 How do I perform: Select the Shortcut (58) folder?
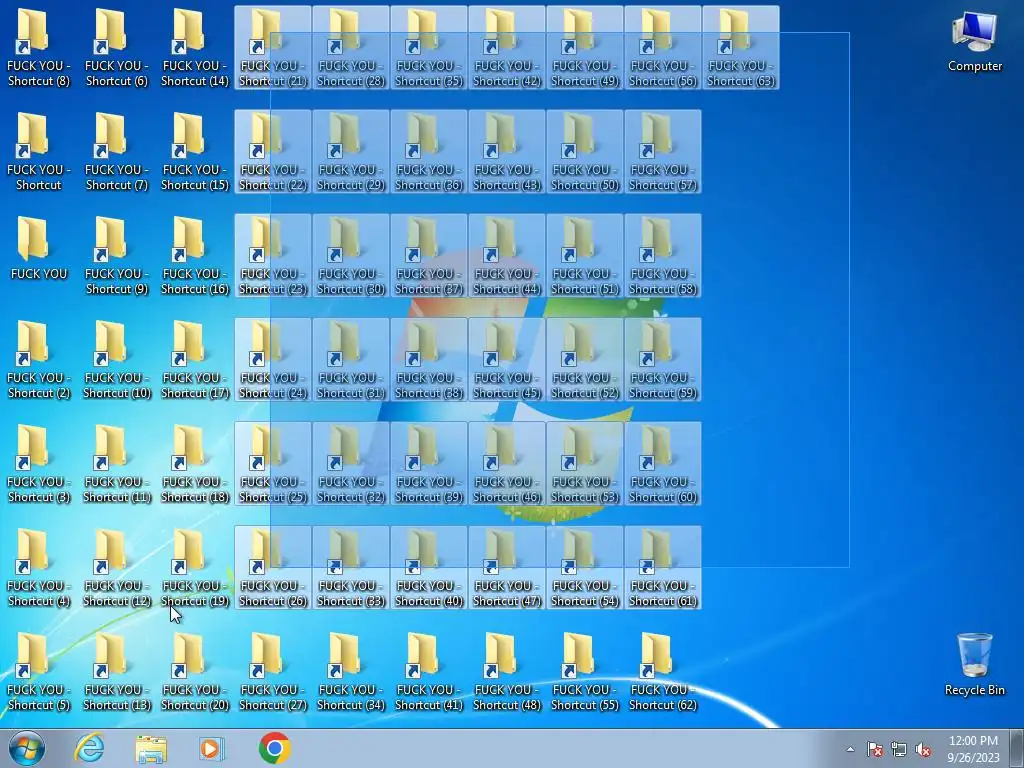tap(663, 255)
